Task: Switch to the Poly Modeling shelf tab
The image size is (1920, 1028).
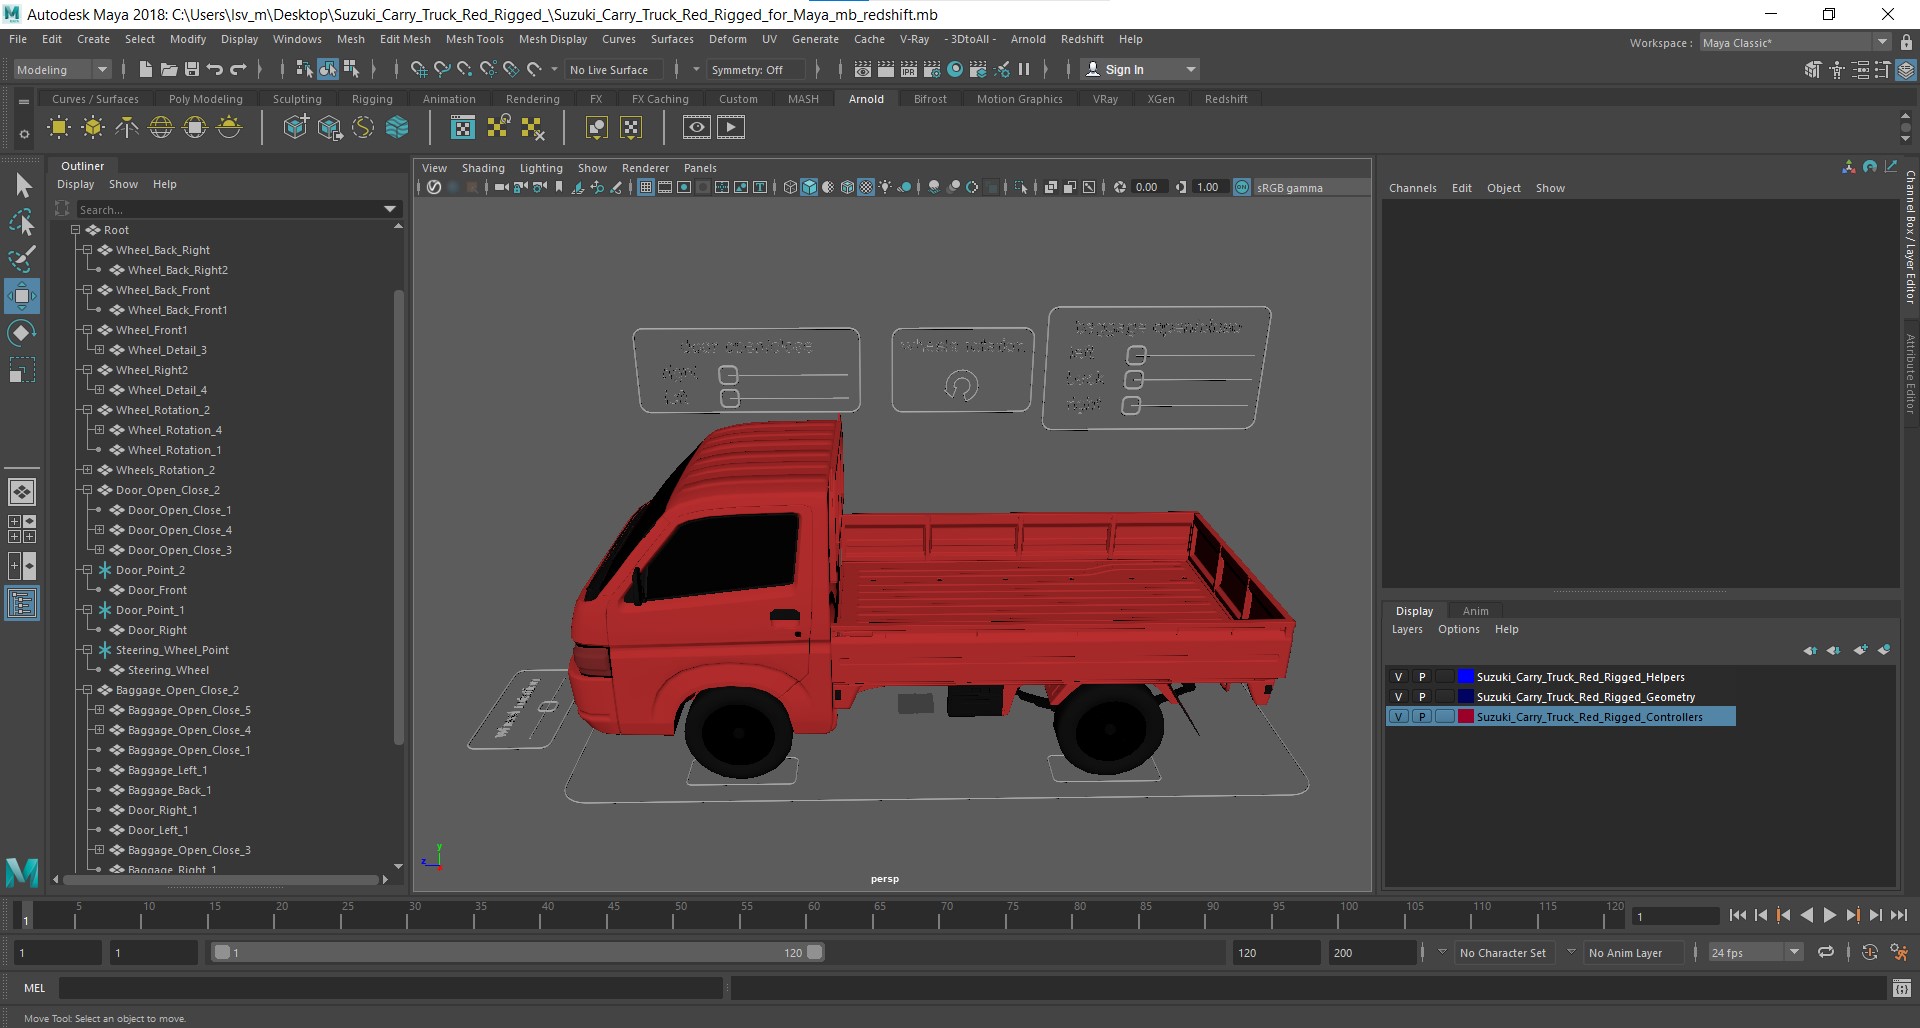Action: point(205,99)
